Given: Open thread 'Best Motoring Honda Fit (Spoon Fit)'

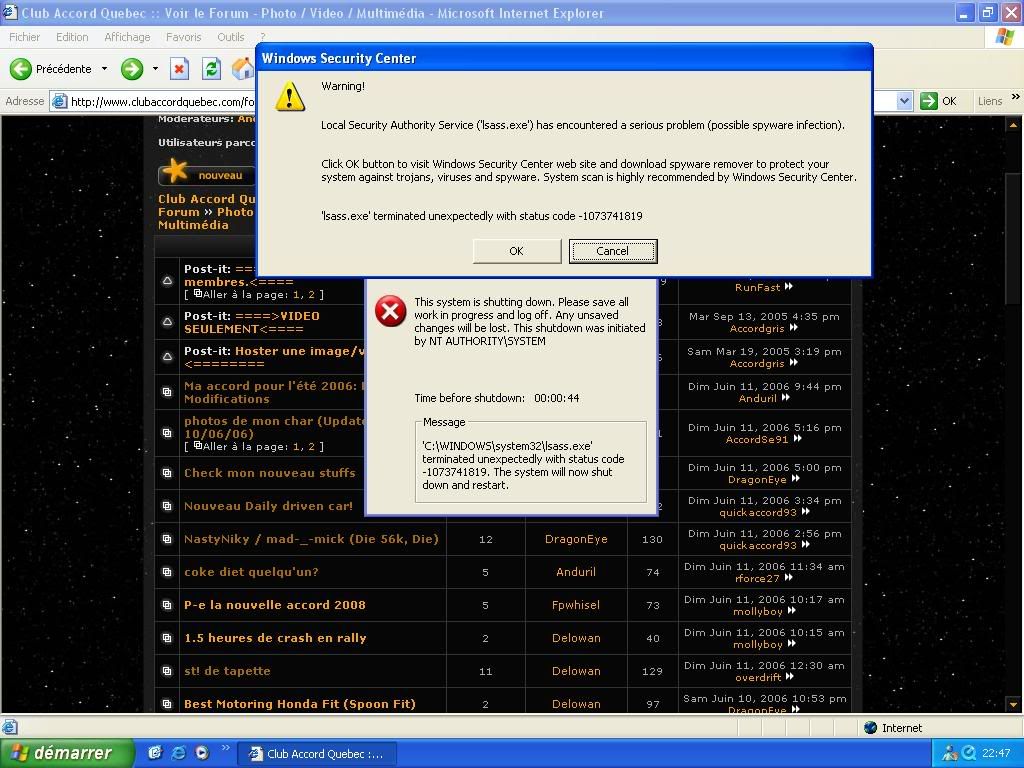Looking at the screenshot, I should [300, 704].
